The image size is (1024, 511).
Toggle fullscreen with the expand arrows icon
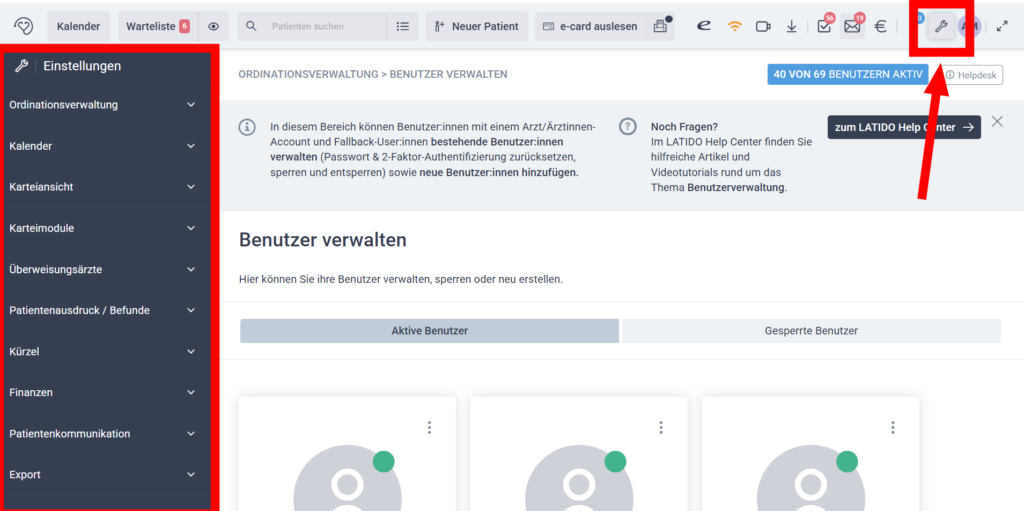point(1002,26)
